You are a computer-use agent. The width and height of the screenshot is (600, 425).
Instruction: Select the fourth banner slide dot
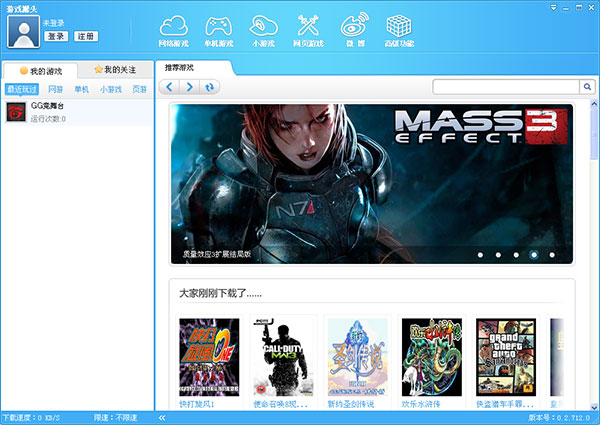[534, 255]
